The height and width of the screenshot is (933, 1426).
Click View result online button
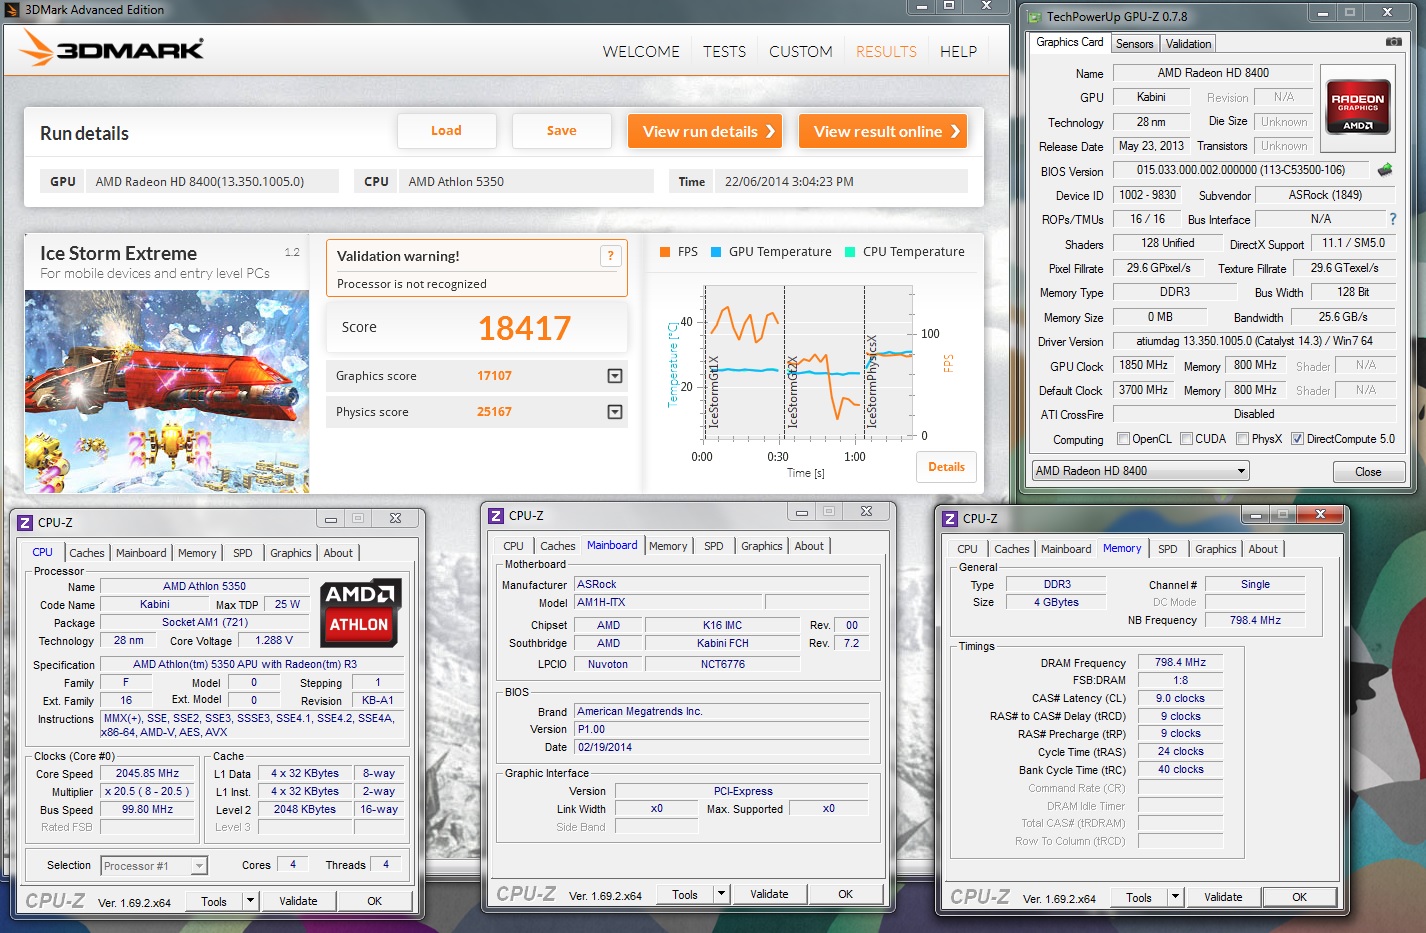coord(883,131)
